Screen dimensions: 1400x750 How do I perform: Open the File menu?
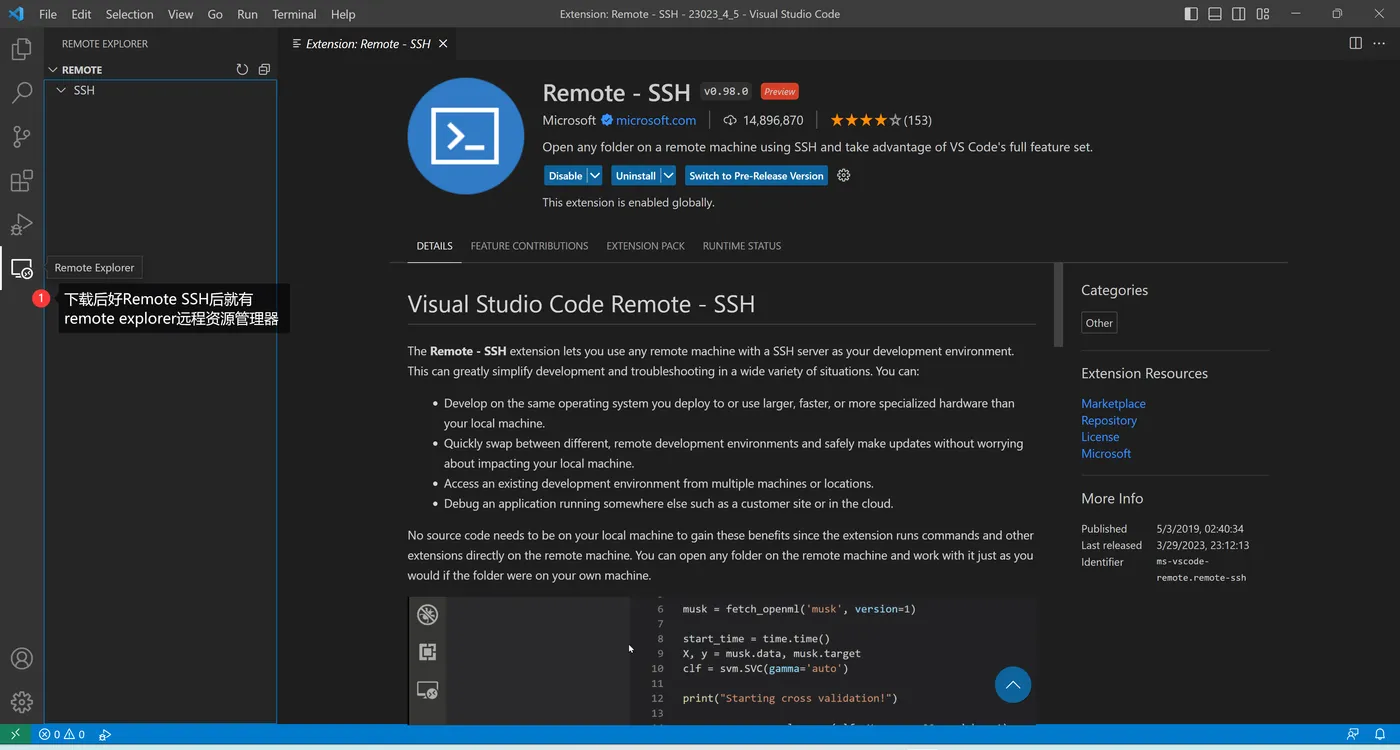click(x=48, y=14)
